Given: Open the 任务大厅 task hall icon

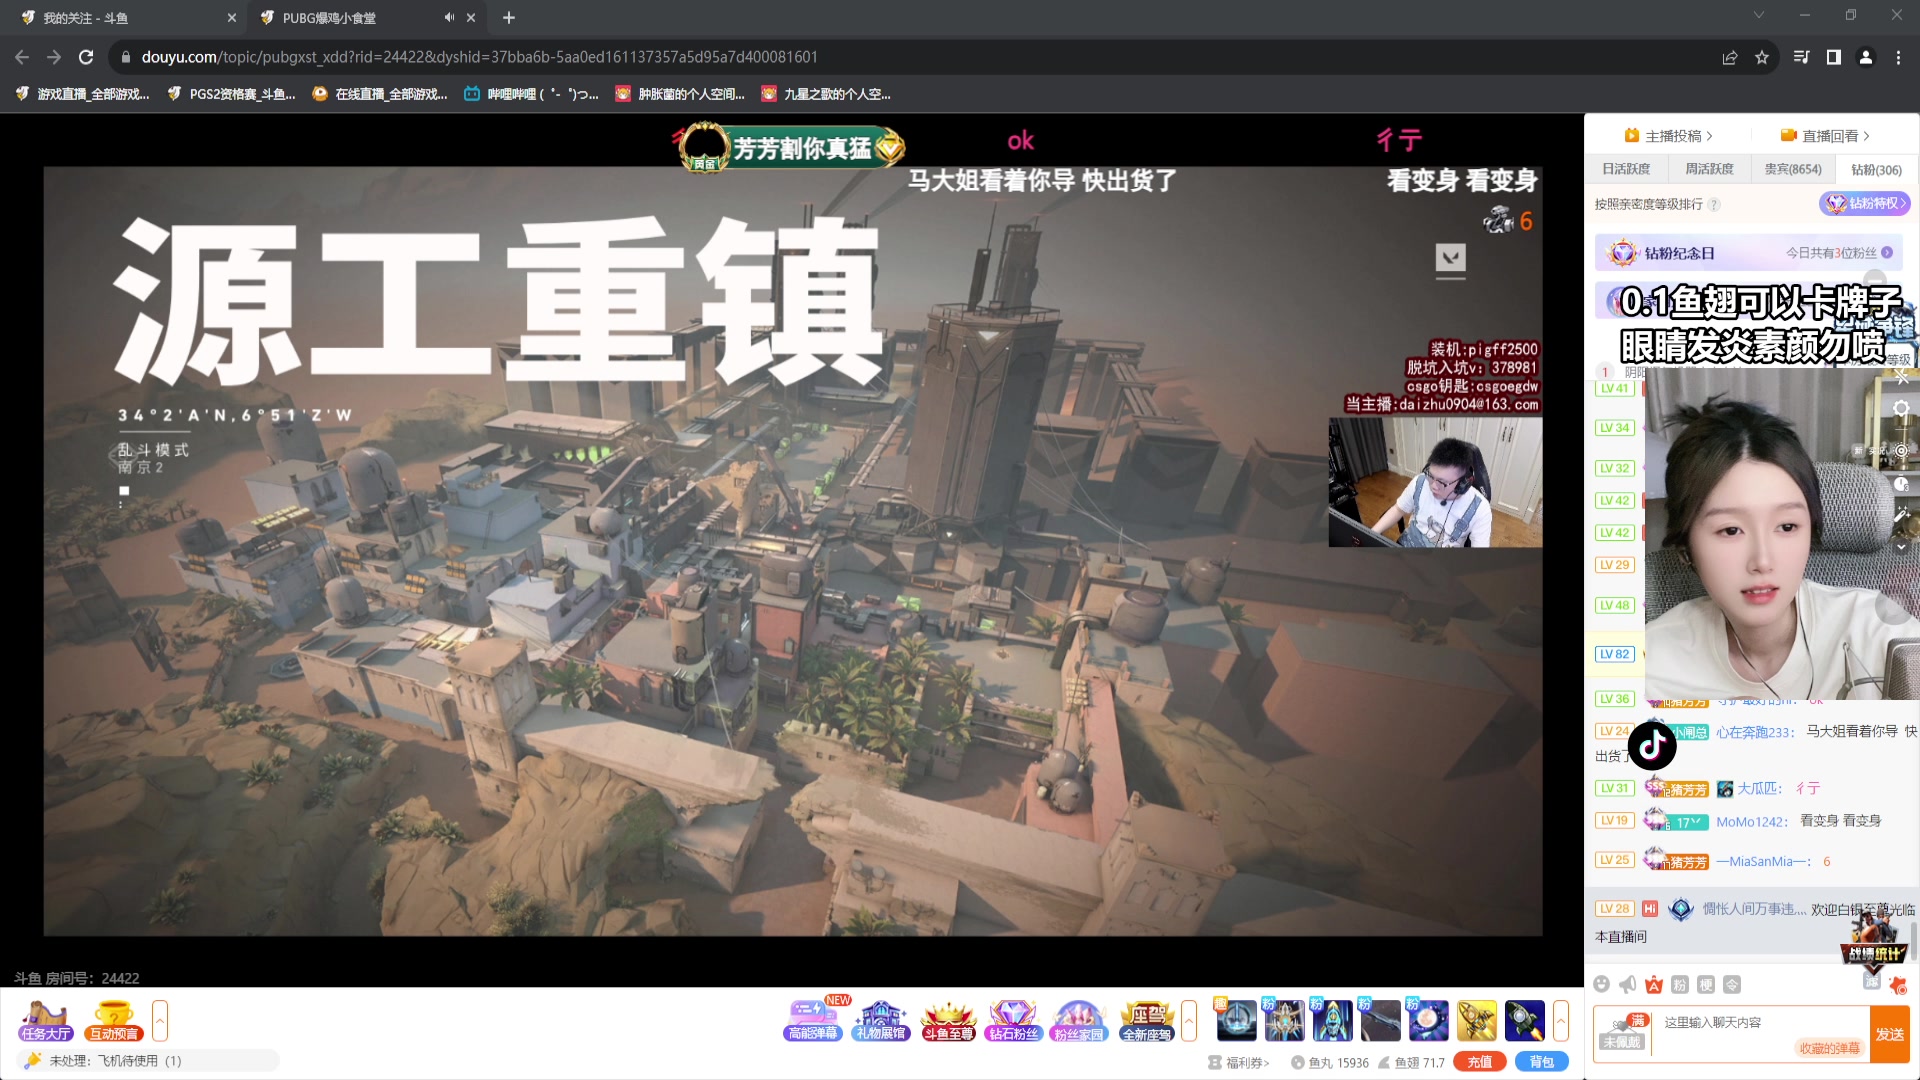Looking at the screenshot, I should [x=46, y=1021].
